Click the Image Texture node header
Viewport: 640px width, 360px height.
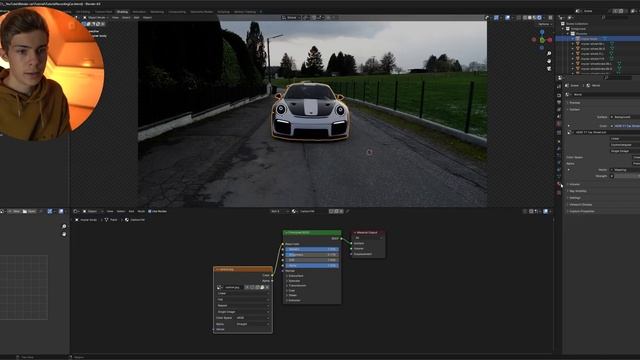tap(243, 269)
